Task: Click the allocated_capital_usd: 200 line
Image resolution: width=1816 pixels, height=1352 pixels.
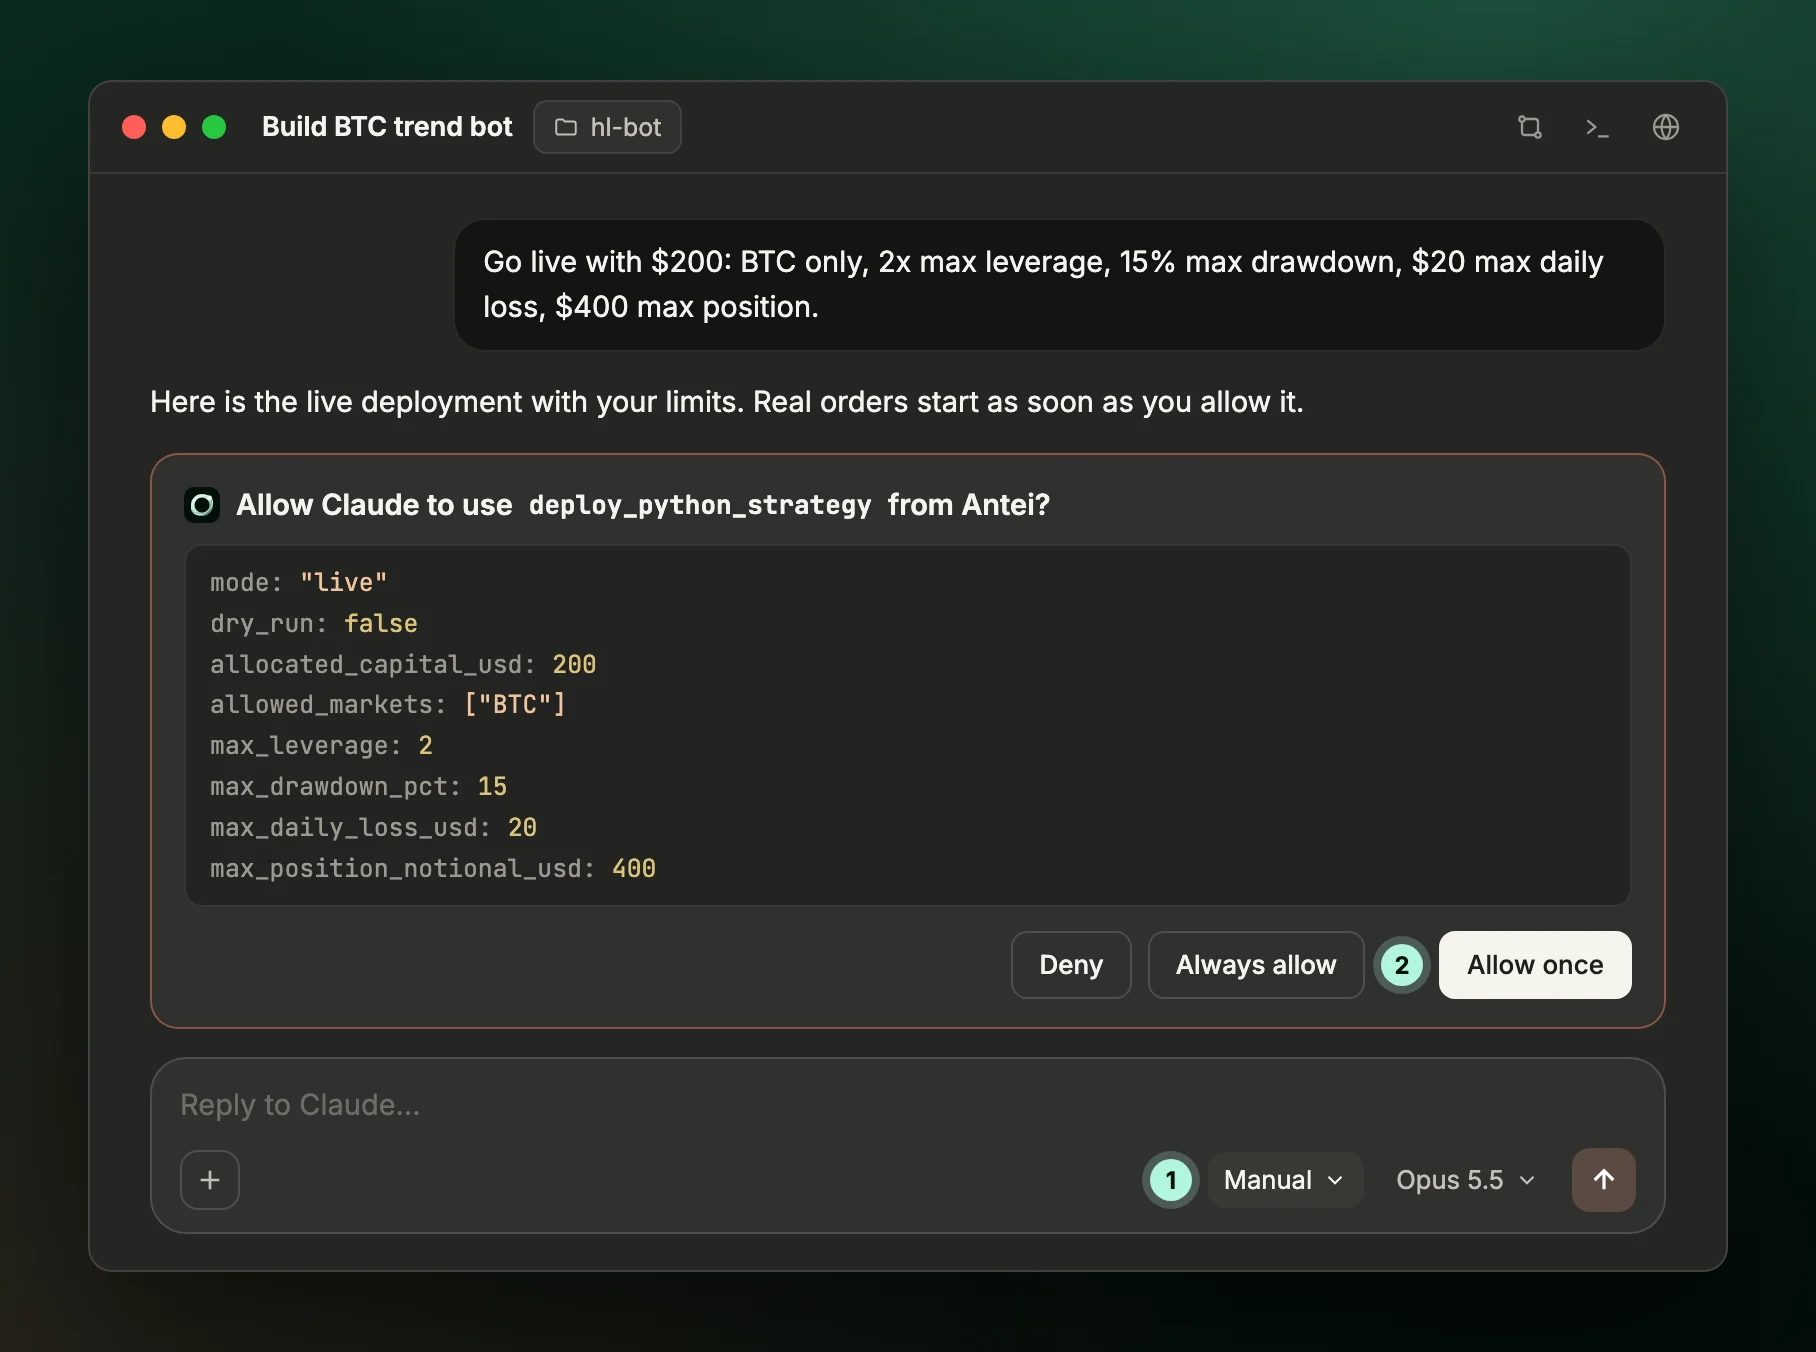Action: (403, 664)
